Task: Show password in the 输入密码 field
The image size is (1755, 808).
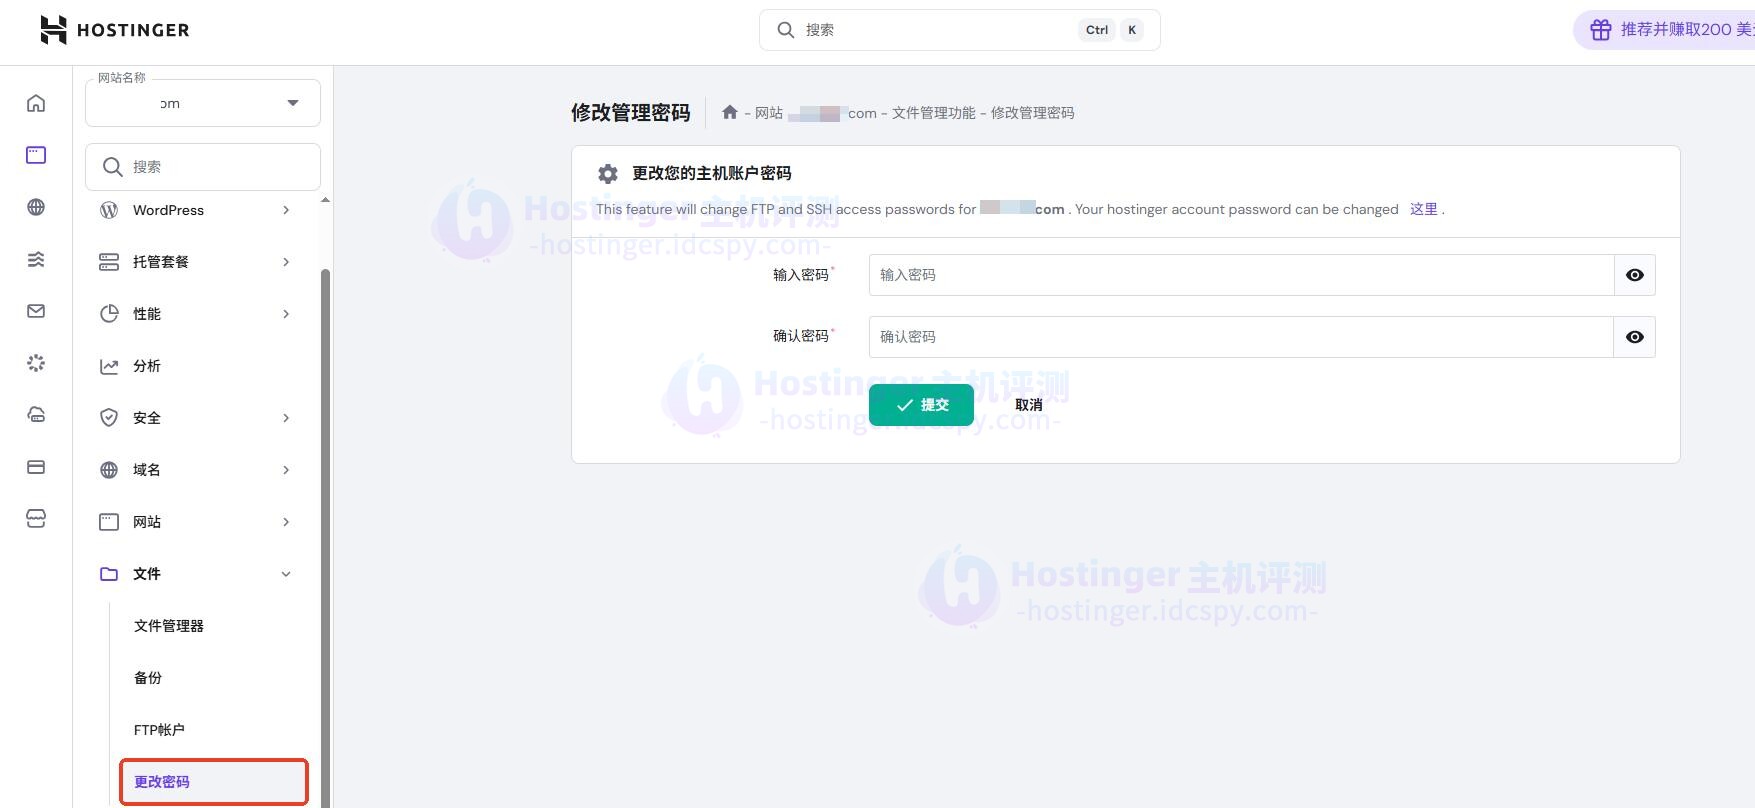Action: (x=1634, y=275)
